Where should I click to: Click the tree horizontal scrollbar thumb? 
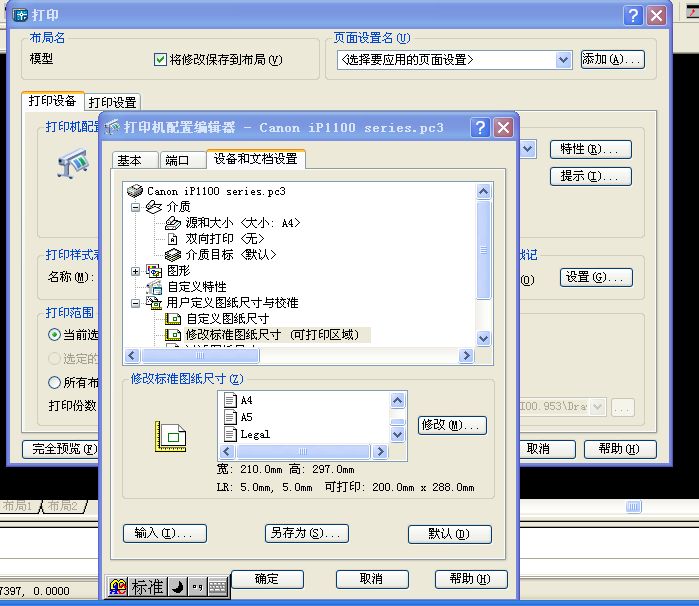[x=200, y=355]
